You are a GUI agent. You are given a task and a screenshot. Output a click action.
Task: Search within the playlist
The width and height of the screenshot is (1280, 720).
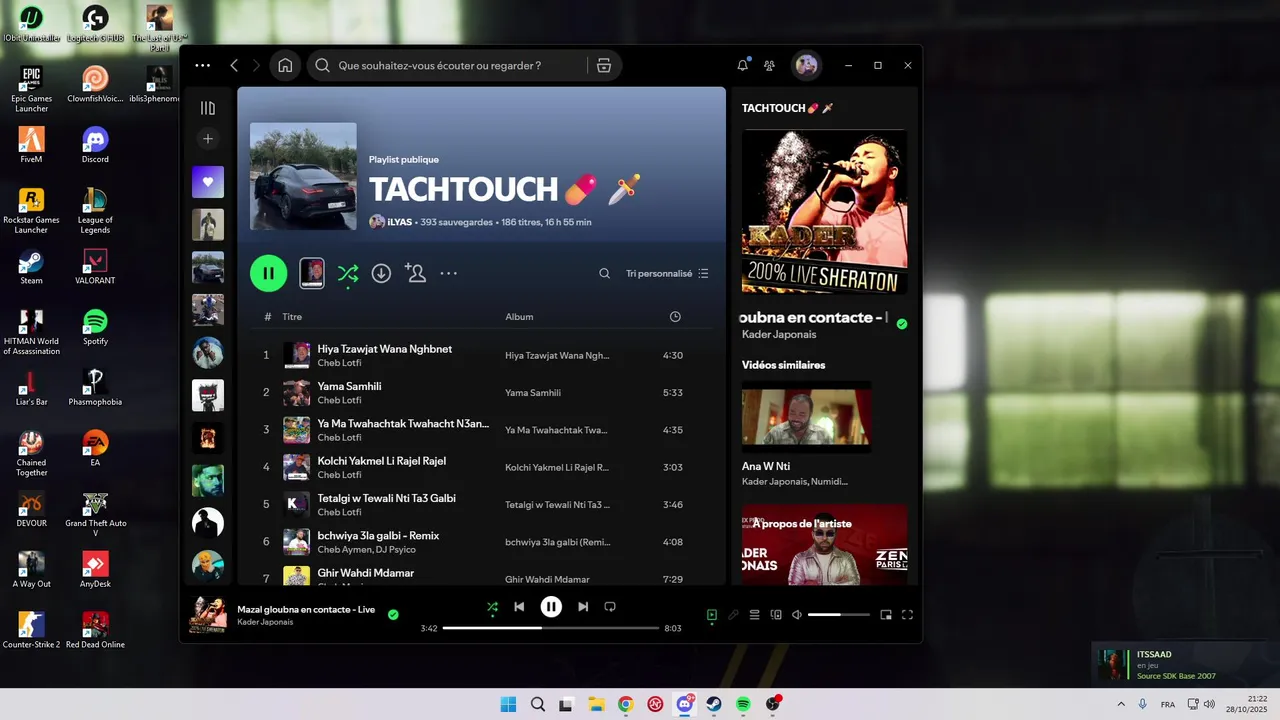(x=604, y=273)
